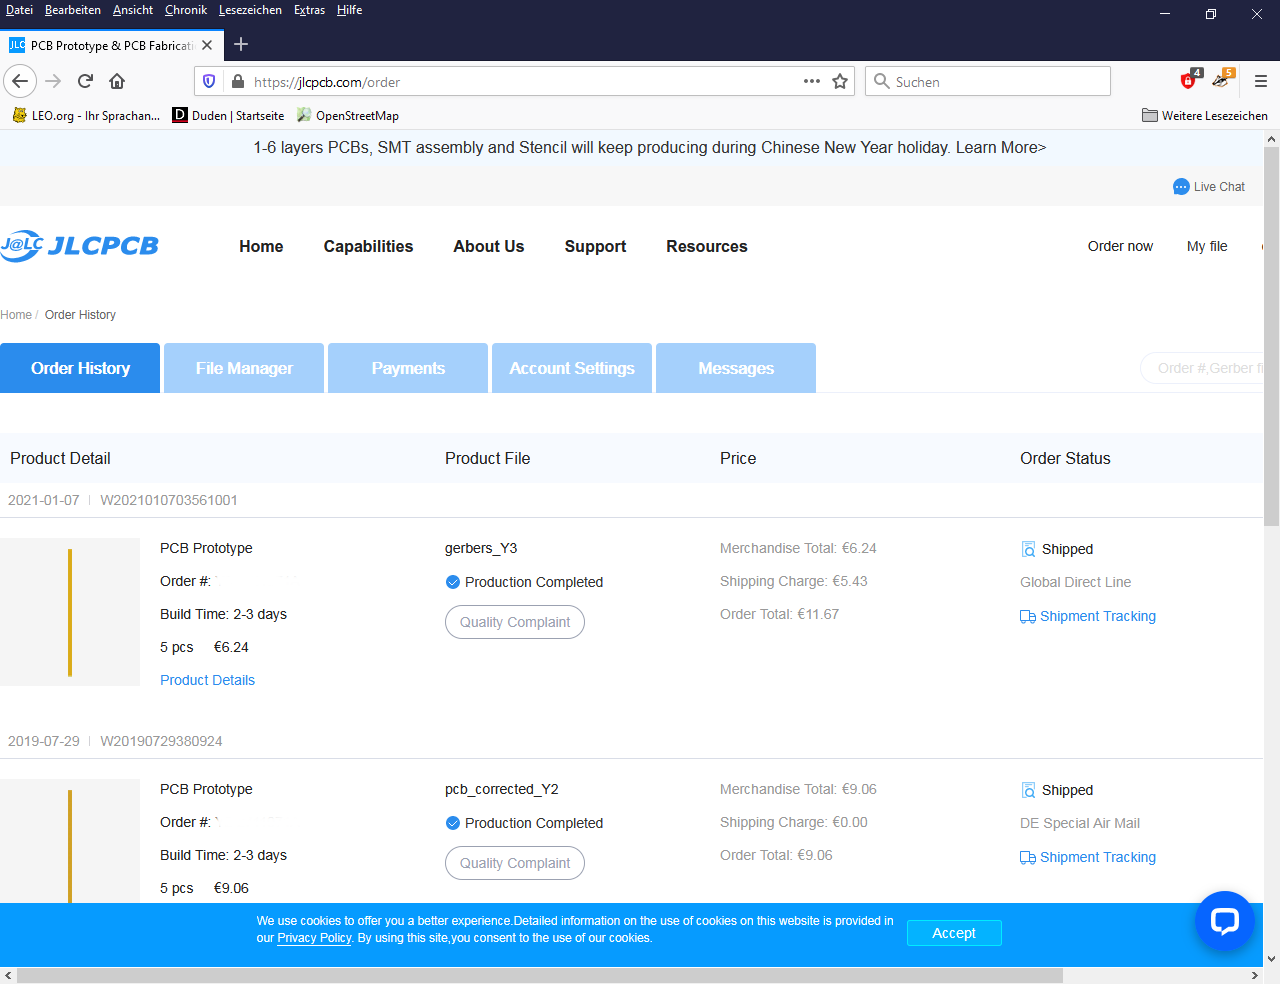Screen dimensions: 1280x984
Task: Open the Datei menu
Action: pyautogui.click(x=19, y=10)
